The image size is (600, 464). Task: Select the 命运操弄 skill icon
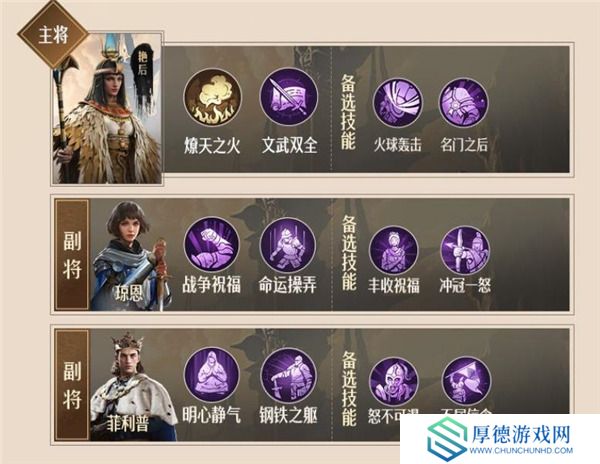point(288,246)
